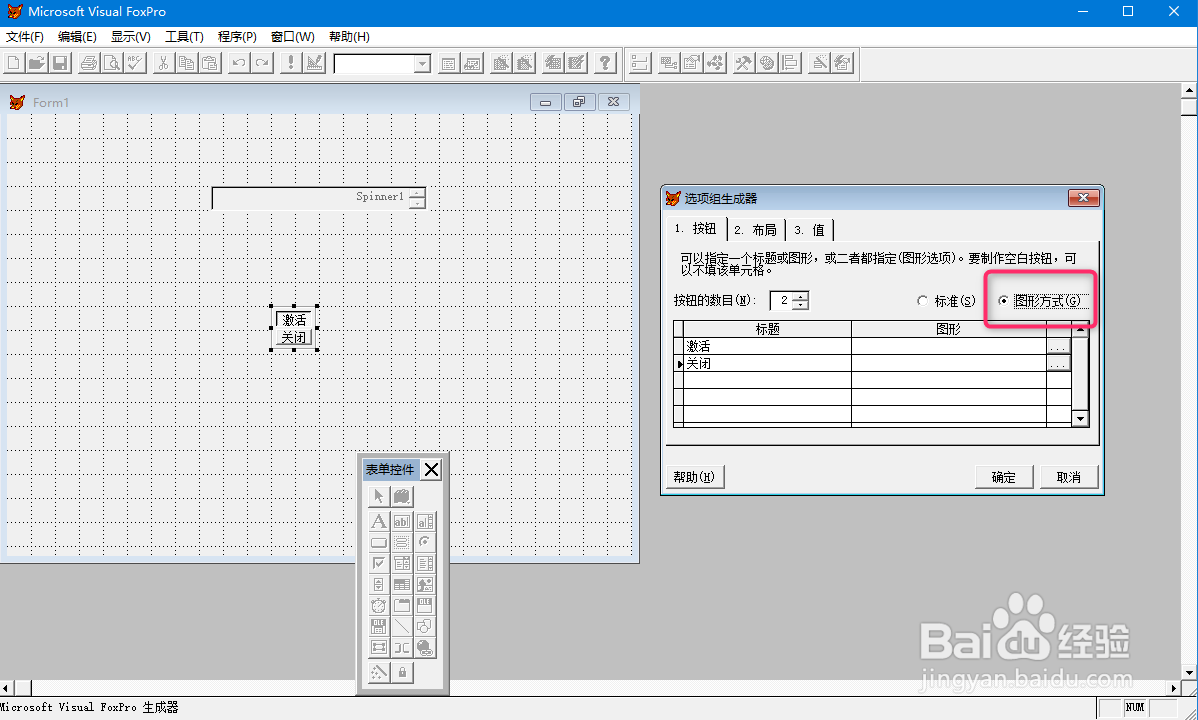Click Spinner1 up arrow on Form1

[416, 193]
